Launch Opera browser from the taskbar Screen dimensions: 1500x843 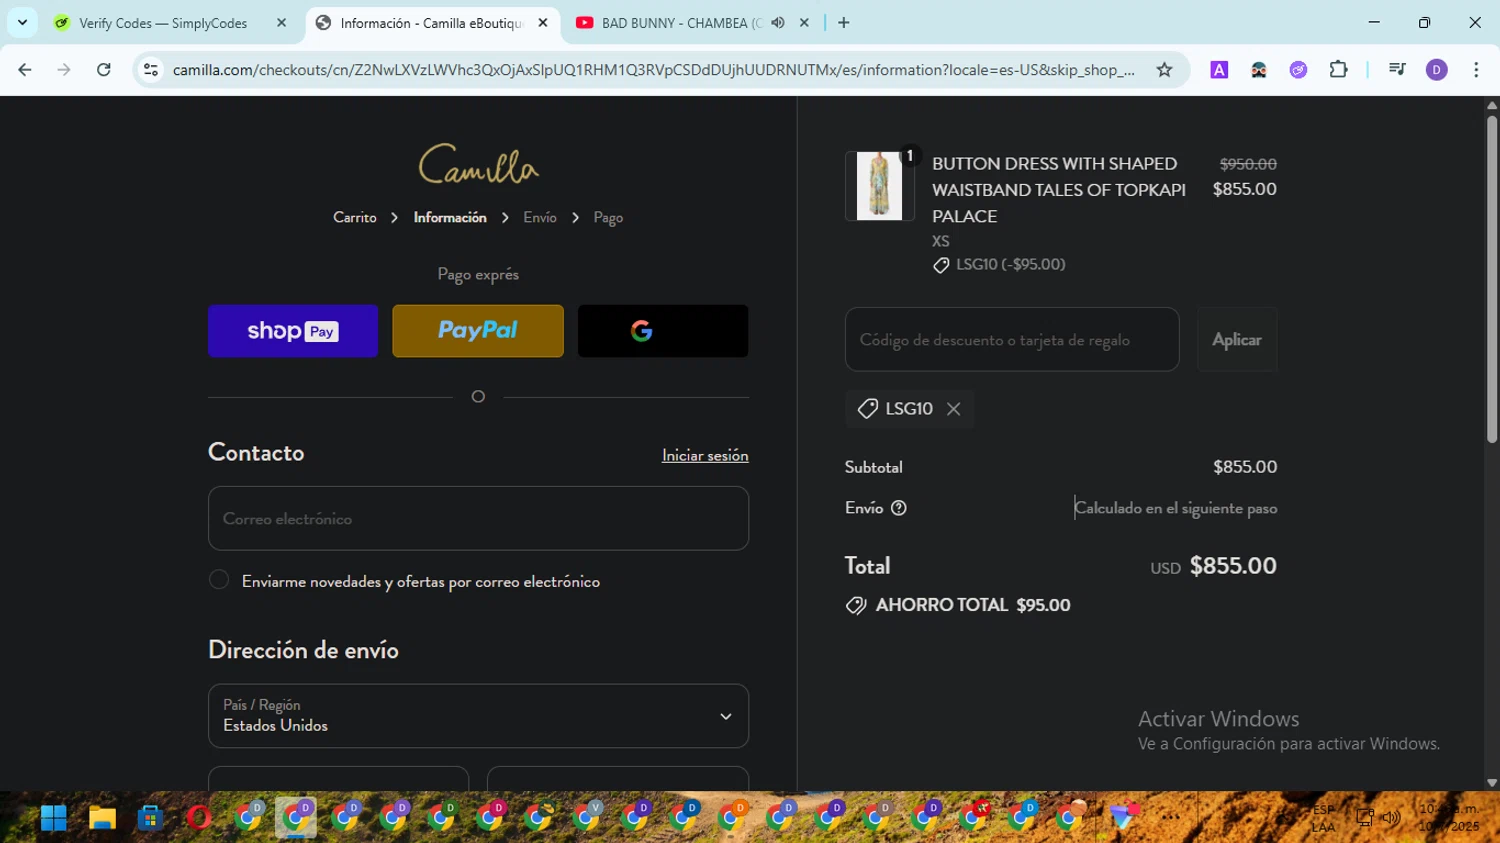[x=199, y=818]
